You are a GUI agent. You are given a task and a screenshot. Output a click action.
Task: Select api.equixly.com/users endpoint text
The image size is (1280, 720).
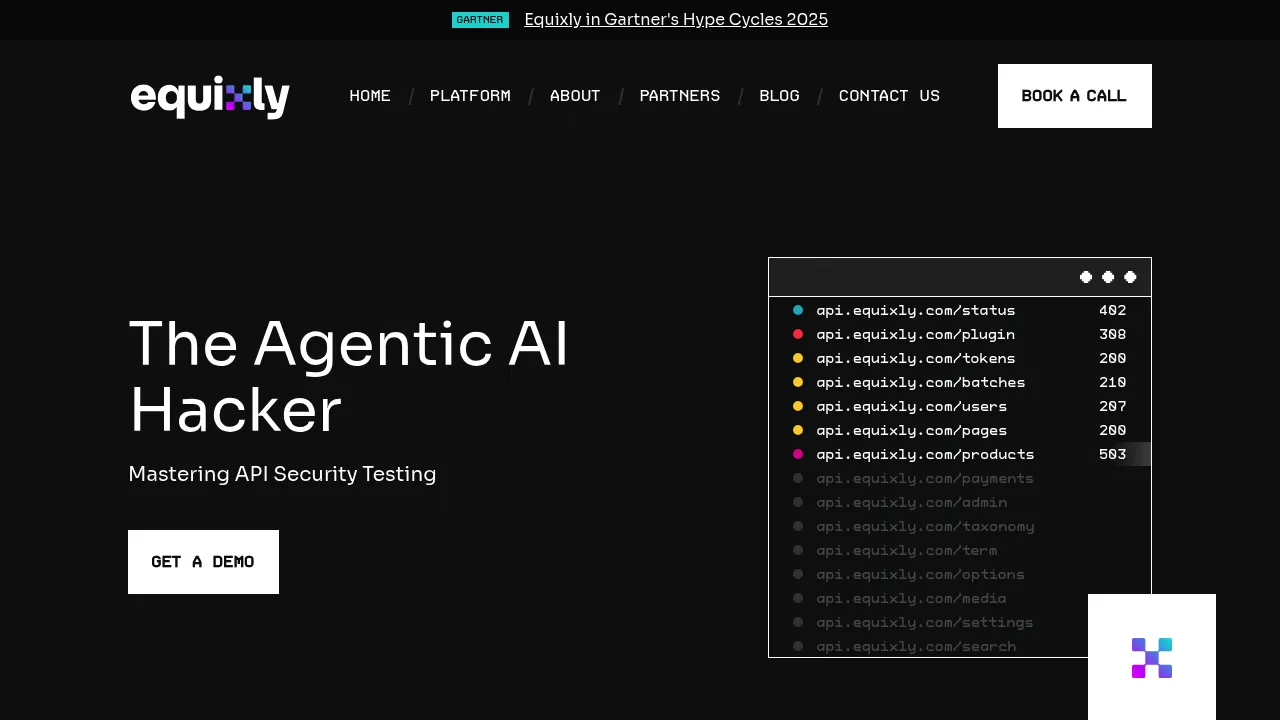pyautogui.click(x=912, y=406)
